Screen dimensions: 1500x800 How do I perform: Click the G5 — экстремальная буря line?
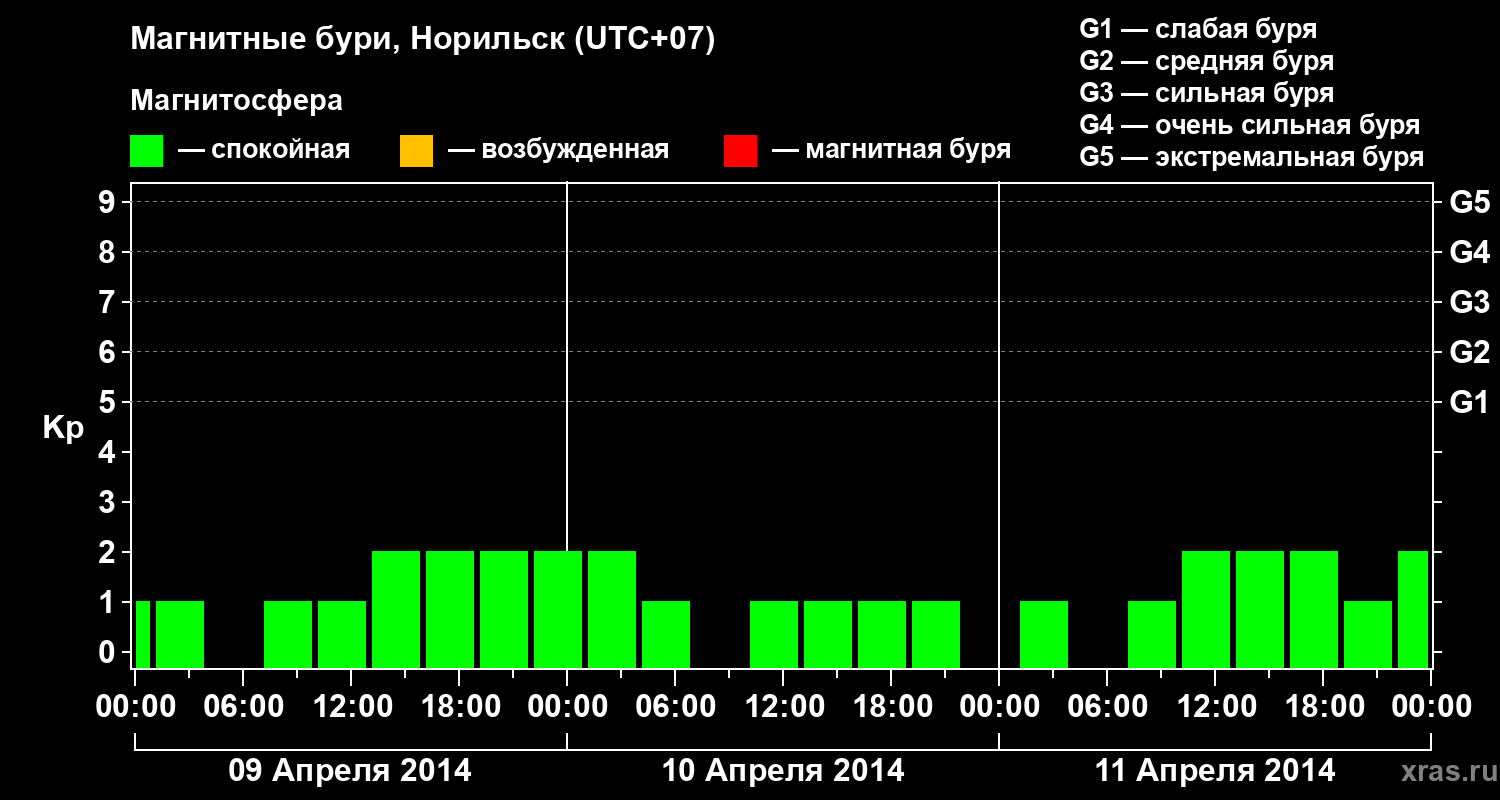tap(1251, 157)
